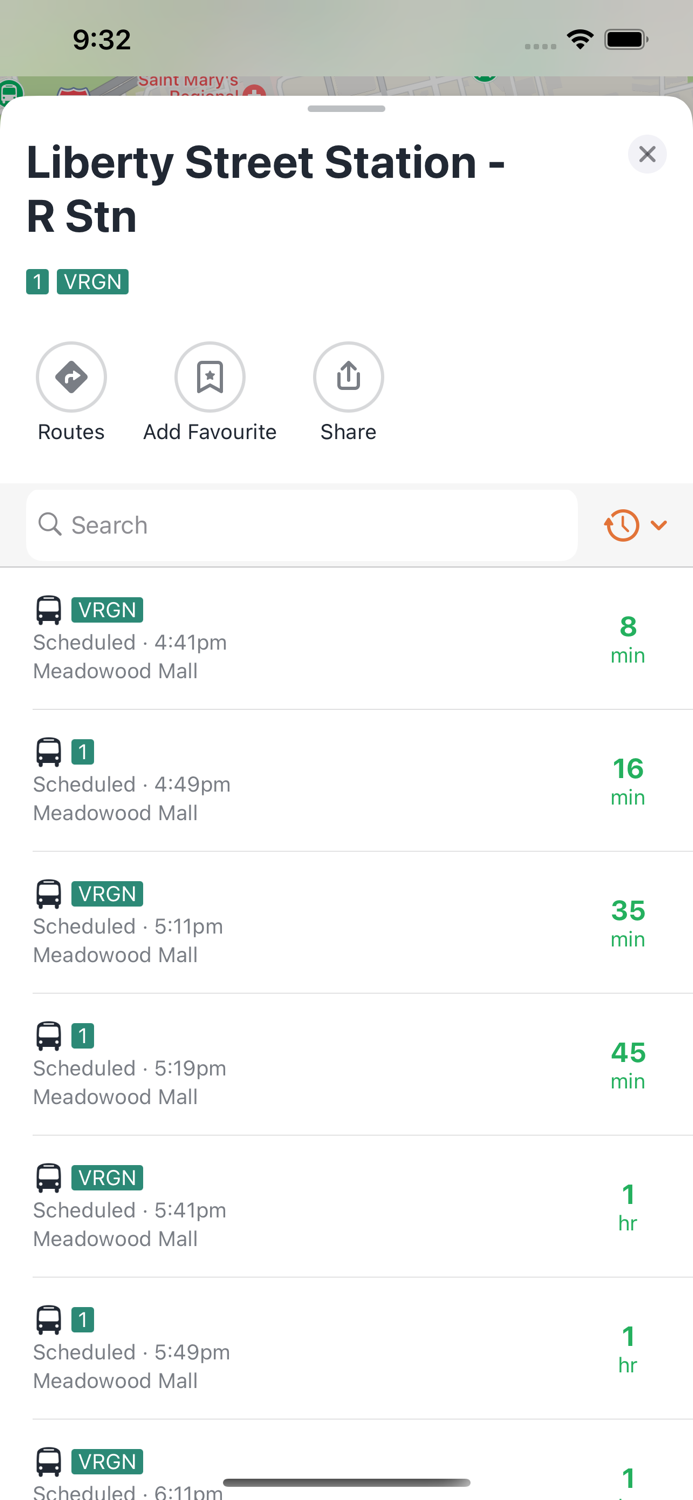Tap the orange chevron next to the clock
The image size is (693, 1500).
[x=659, y=525]
